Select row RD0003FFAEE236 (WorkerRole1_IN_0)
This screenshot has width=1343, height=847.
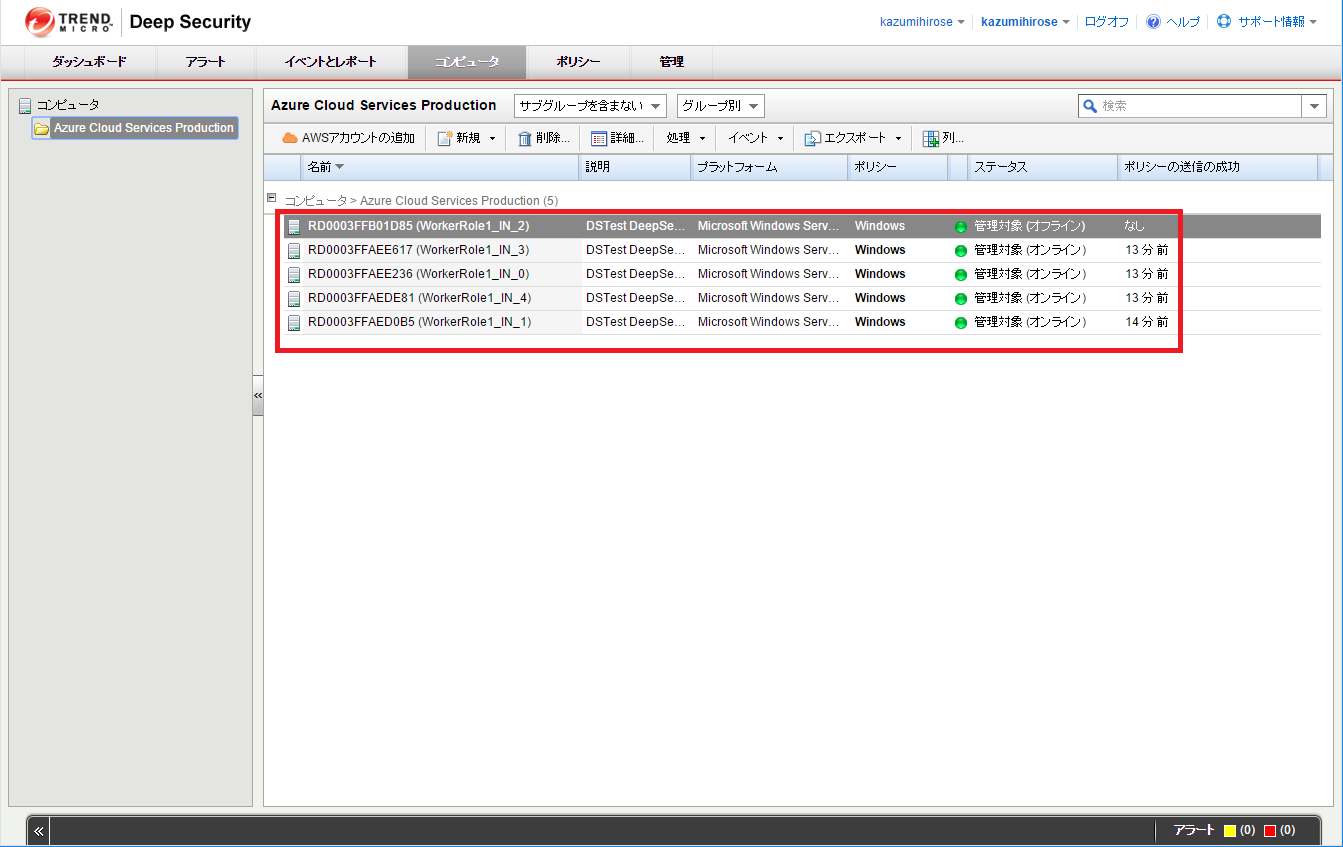[x=802, y=275]
